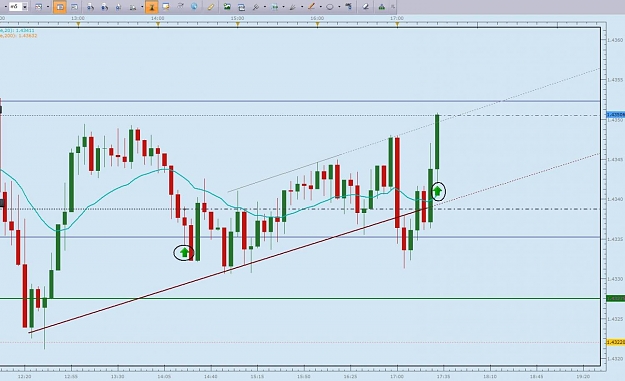Click the 17:00 label on bottom time axis
The image size is (625, 381).
click(397, 376)
